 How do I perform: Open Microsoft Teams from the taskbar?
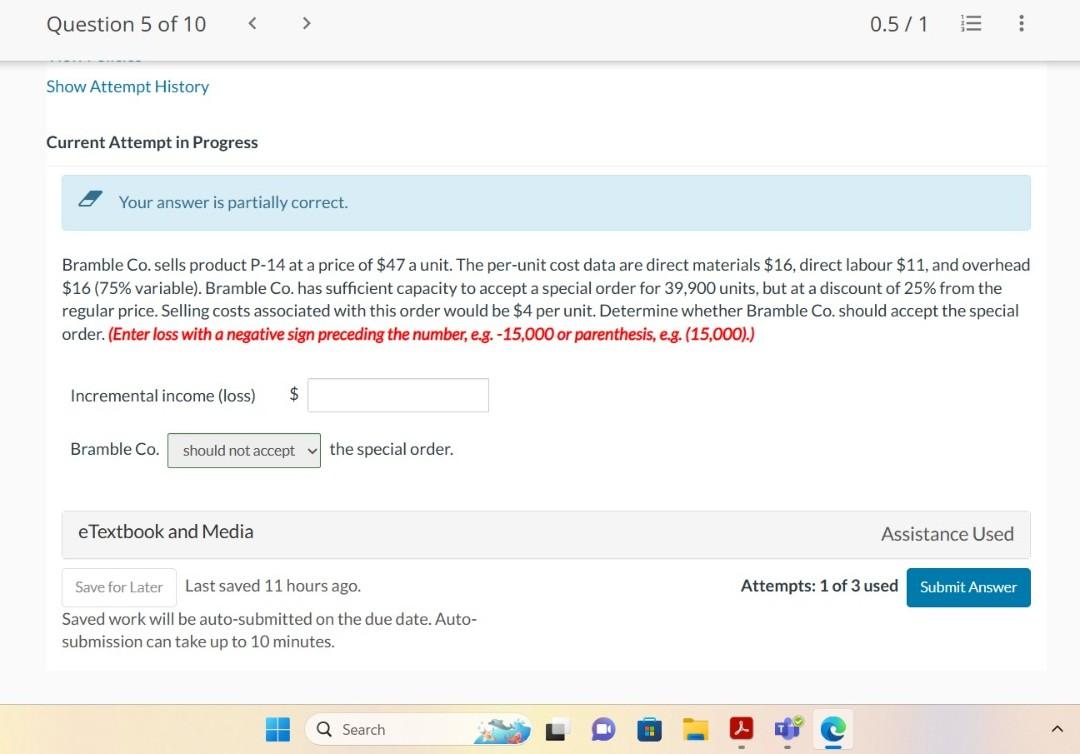click(x=786, y=731)
